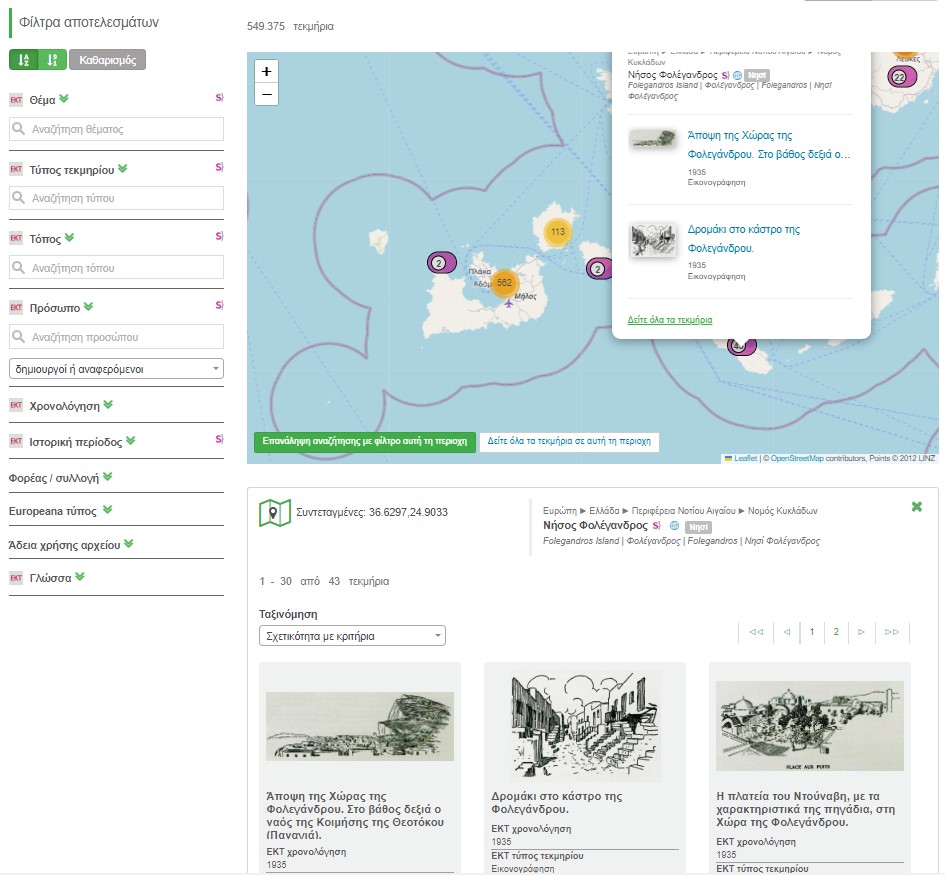Go to the next results page arrow
Viewport: 945px width, 875px height.
862,632
